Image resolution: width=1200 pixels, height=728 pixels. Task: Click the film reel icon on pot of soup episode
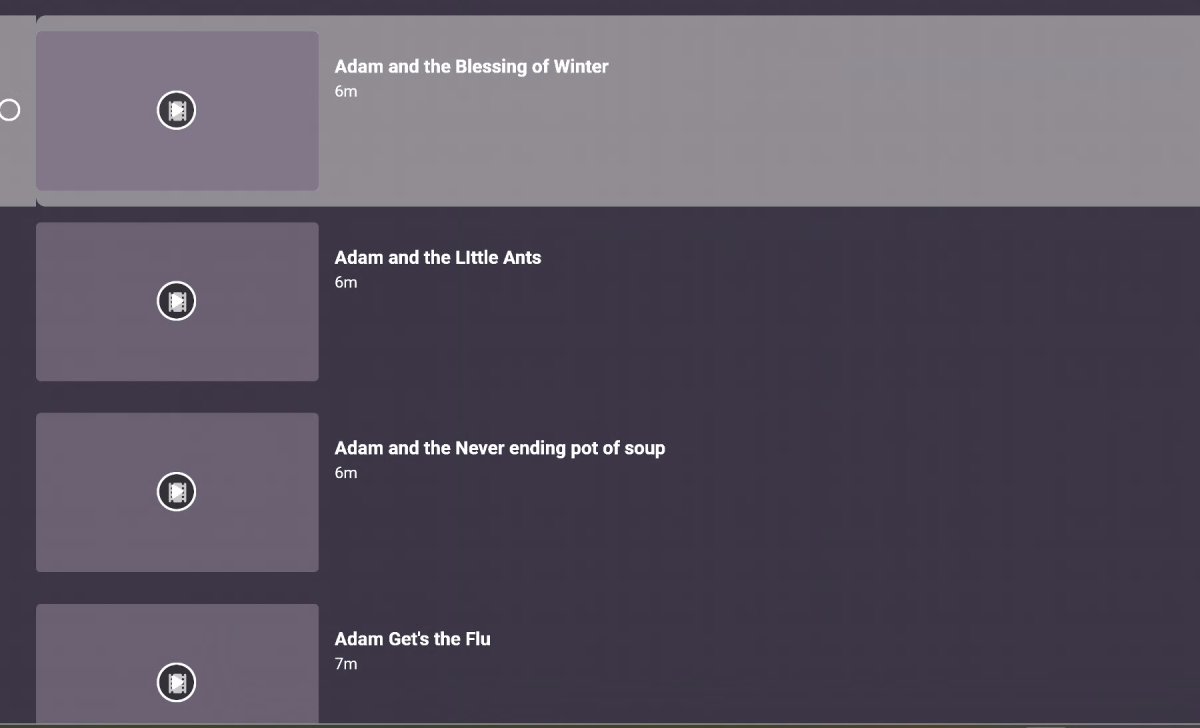177,492
